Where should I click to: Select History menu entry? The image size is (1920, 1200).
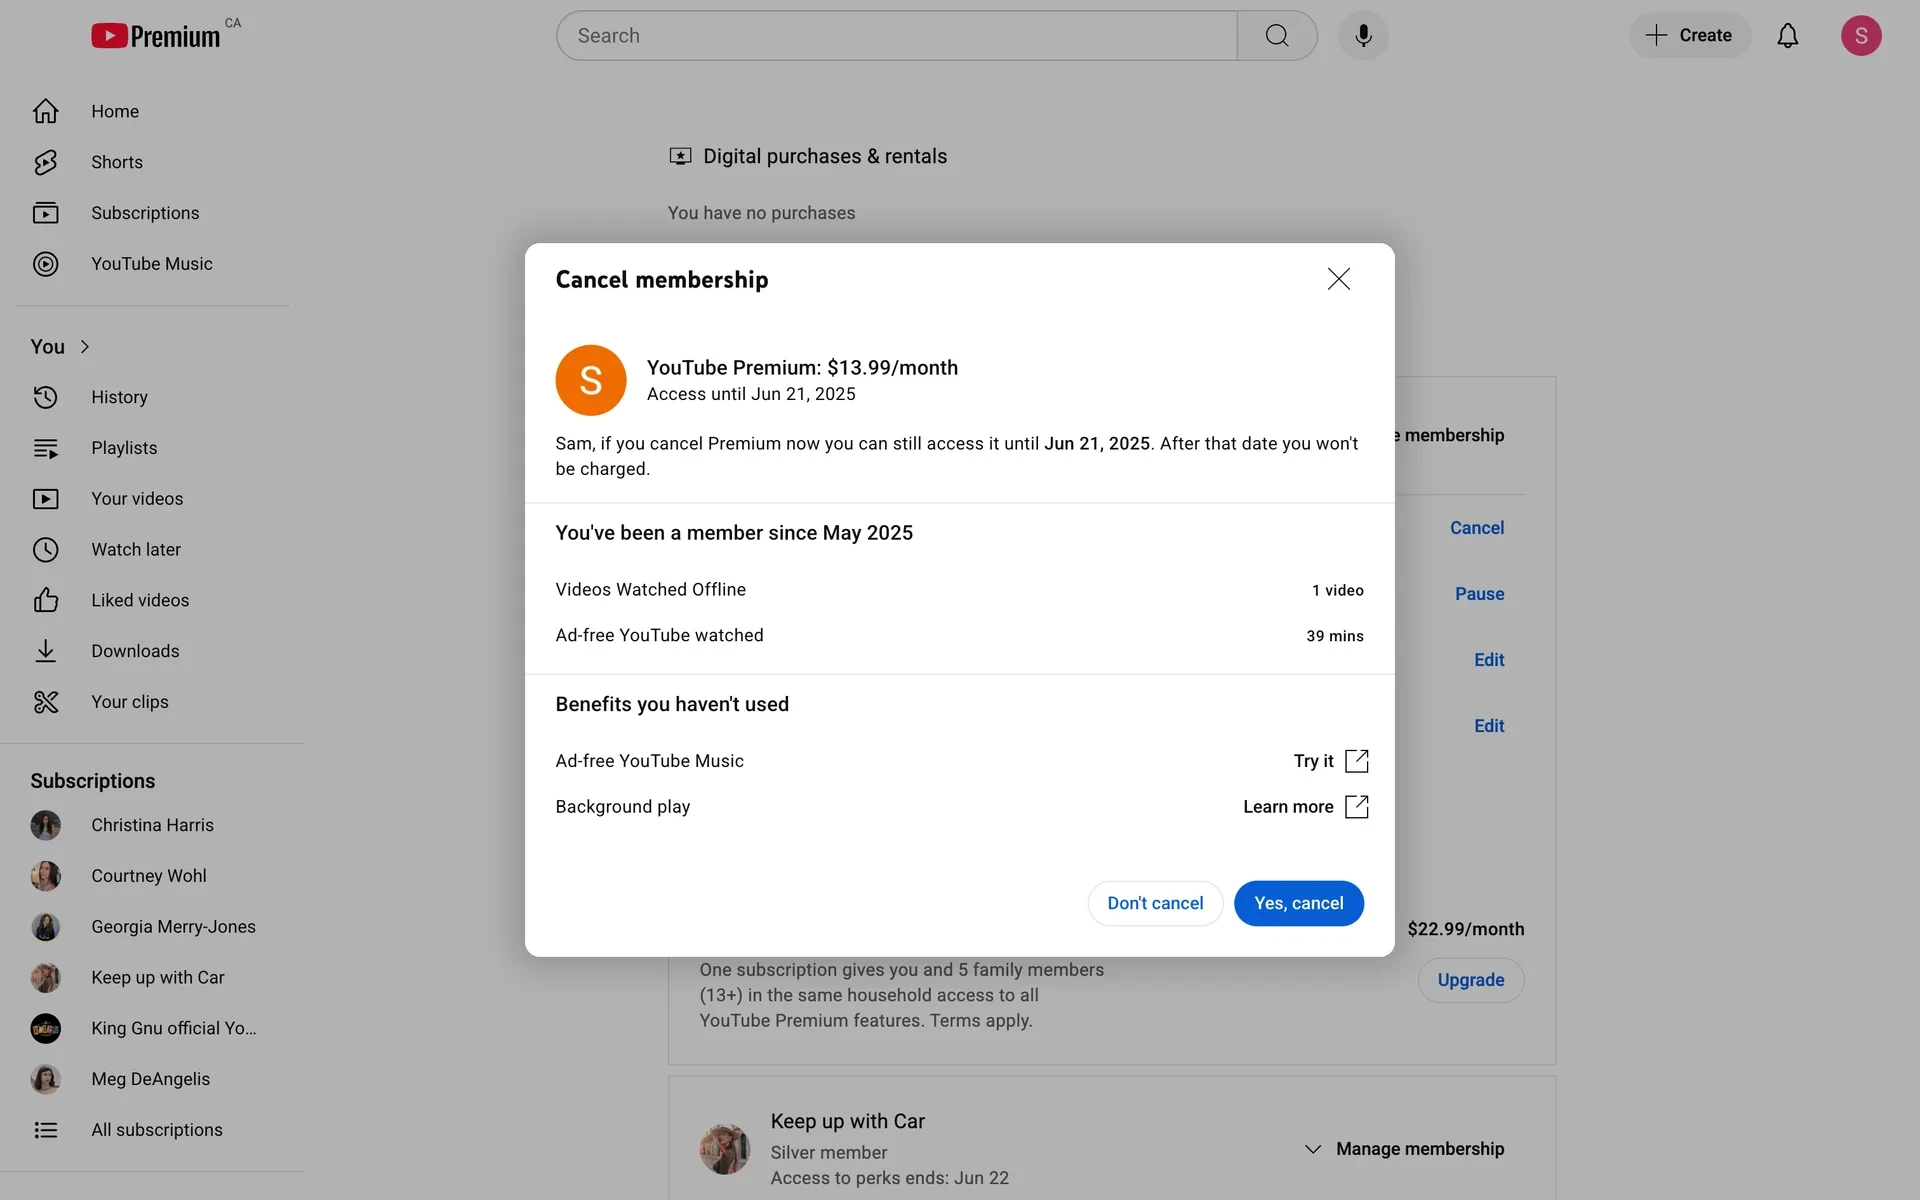click(x=152, y=397)
